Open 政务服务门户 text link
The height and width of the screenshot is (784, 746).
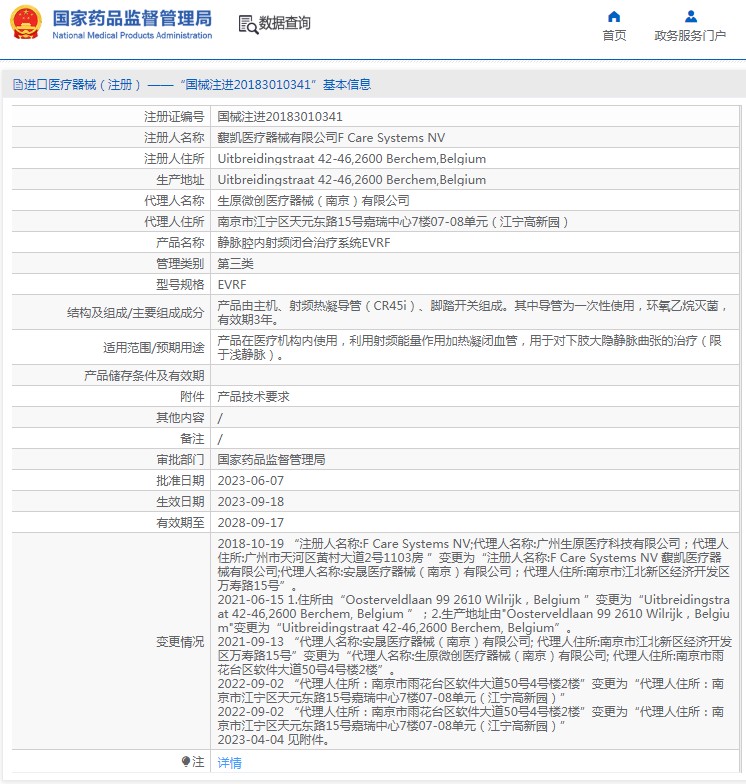coord(690,36)
